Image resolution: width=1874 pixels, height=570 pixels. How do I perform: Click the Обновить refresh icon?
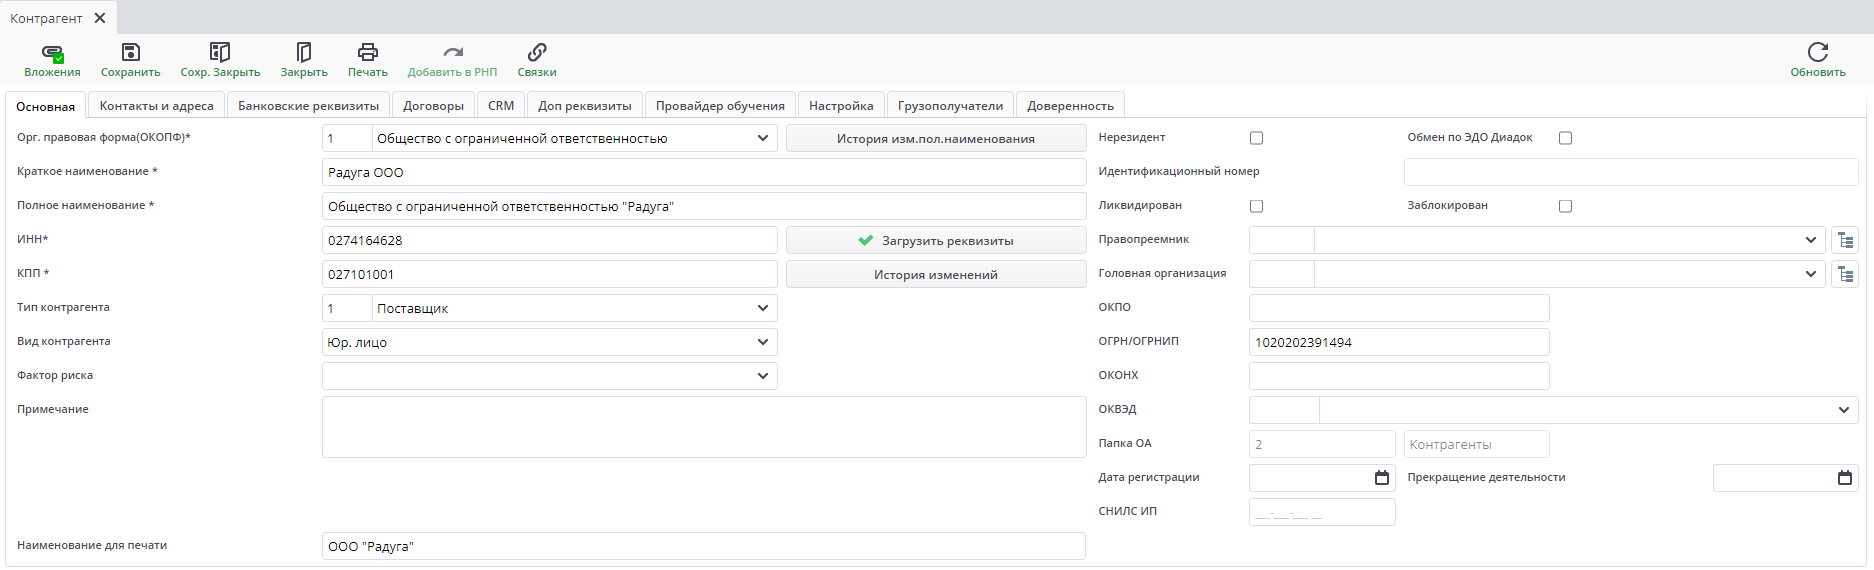pos(1817,53)
